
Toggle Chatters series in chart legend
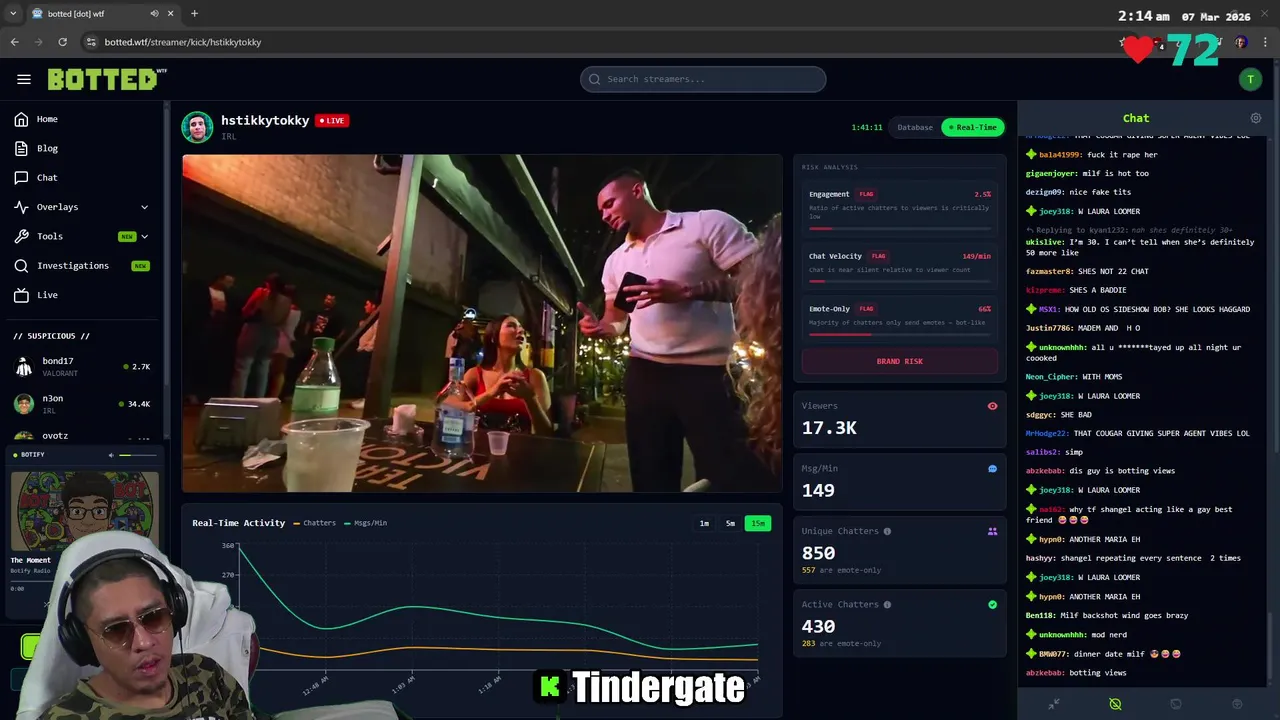pyautogui.click(x=314, y=523)
